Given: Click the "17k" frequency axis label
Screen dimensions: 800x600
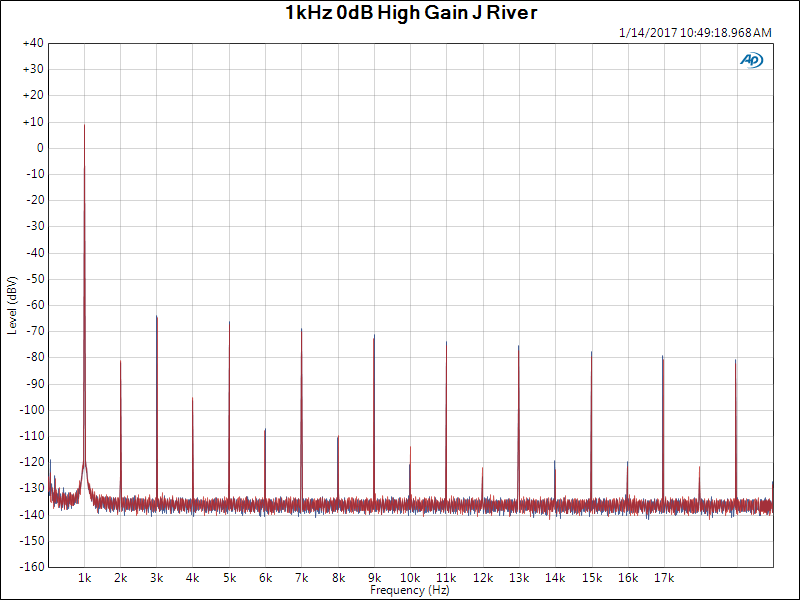Looking at the screenshot, I should [664, 578].
